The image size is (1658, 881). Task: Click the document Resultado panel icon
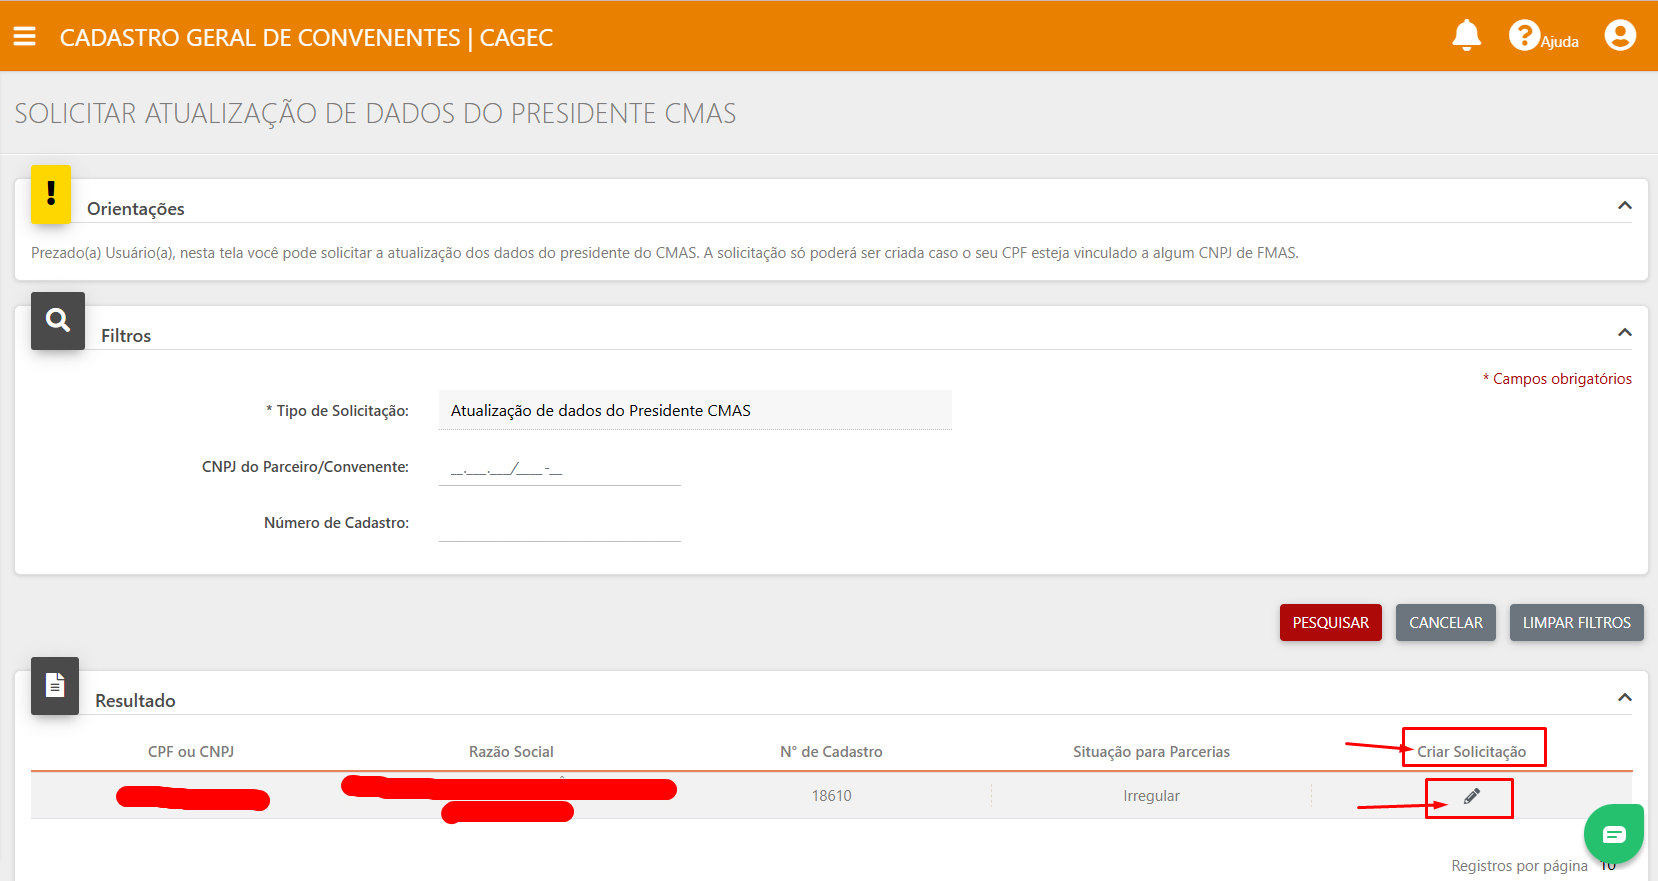click(x=55, y=686)
